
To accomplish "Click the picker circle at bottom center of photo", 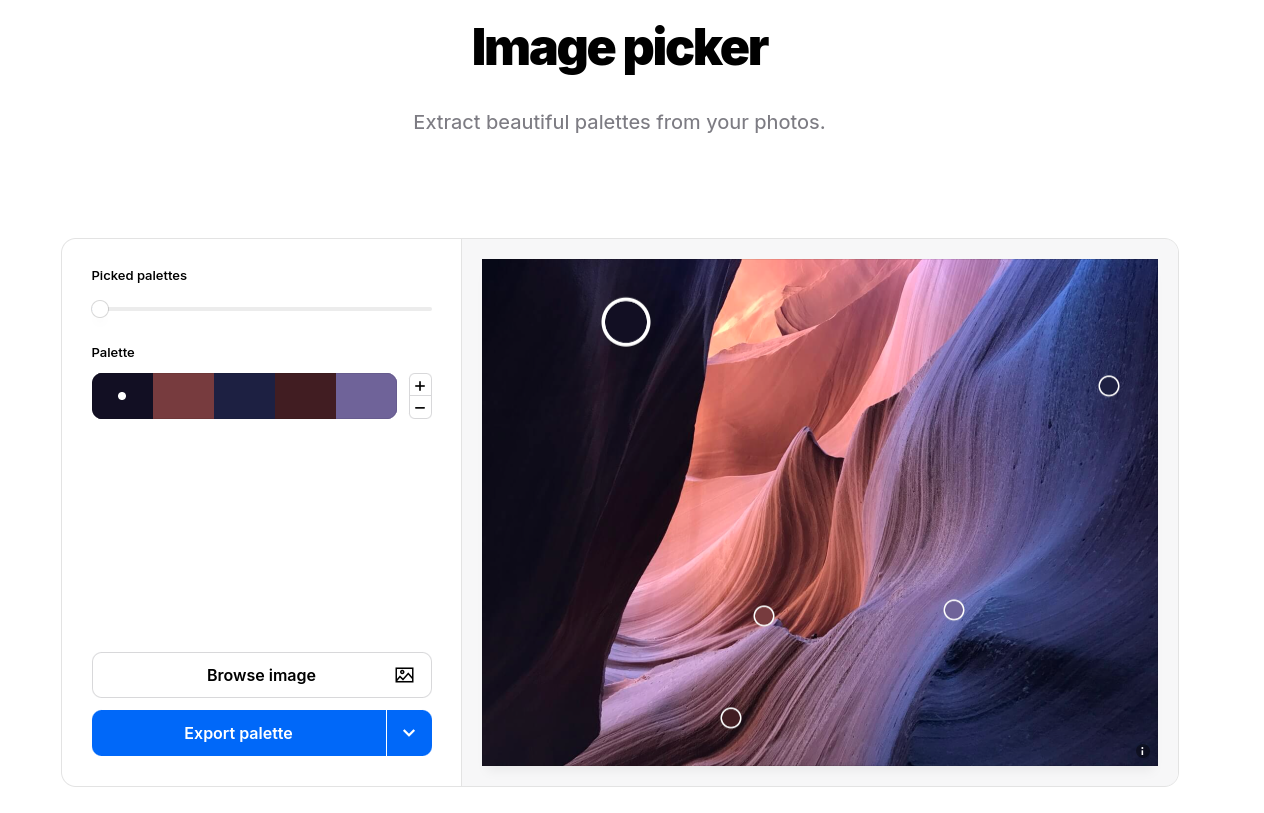I will [x=731, y=718].
